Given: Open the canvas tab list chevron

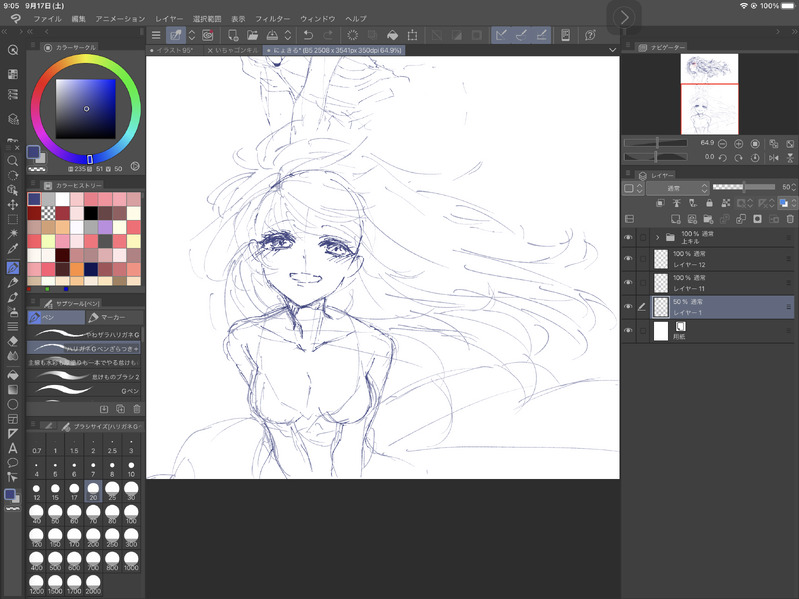Looking at the screenshot, I should (x=612, y=50).
